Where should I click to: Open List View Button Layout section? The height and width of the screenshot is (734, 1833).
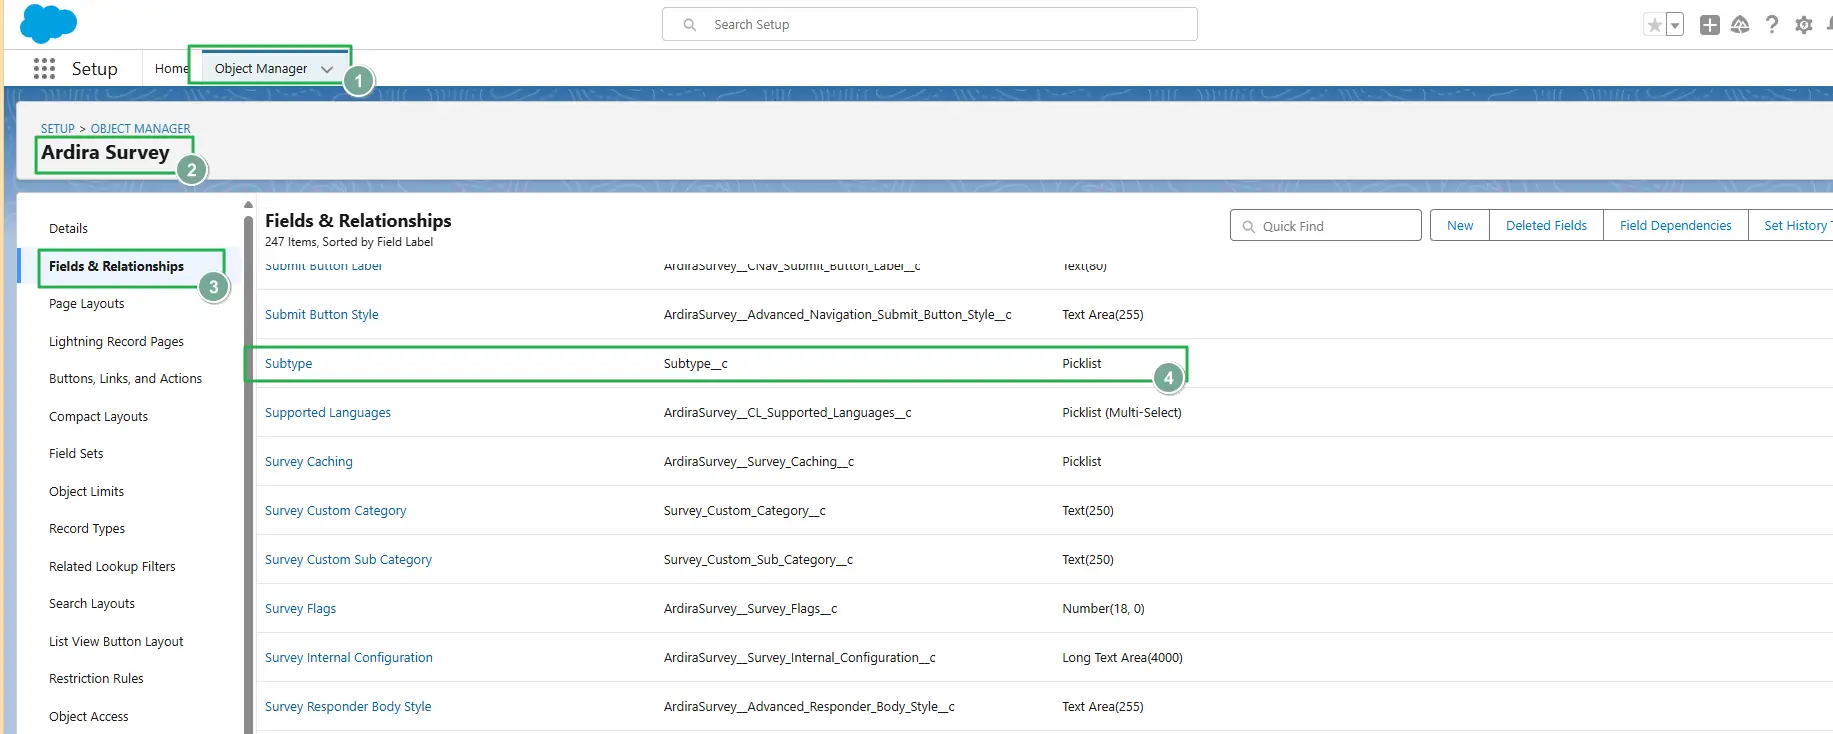pos(116,641)
